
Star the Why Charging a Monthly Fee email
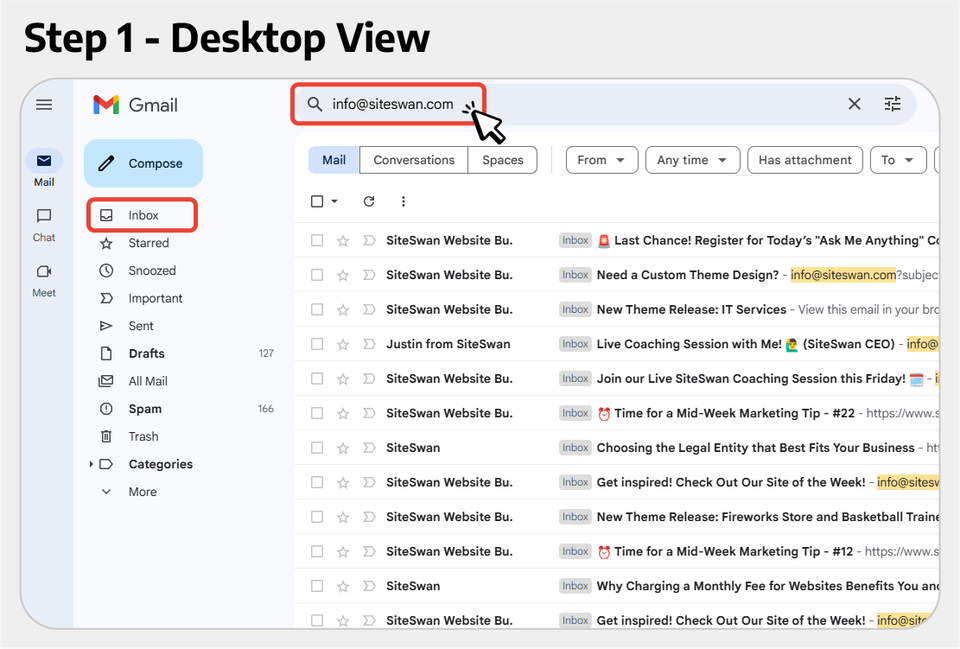point(343,587)
